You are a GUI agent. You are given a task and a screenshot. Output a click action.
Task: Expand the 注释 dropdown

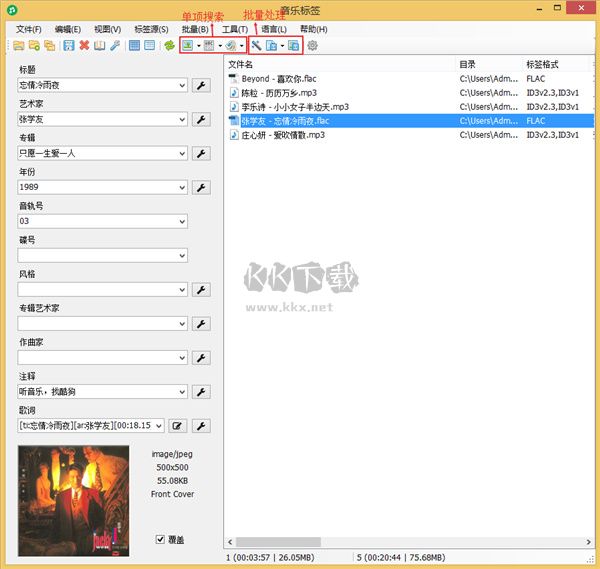[182, 392]
